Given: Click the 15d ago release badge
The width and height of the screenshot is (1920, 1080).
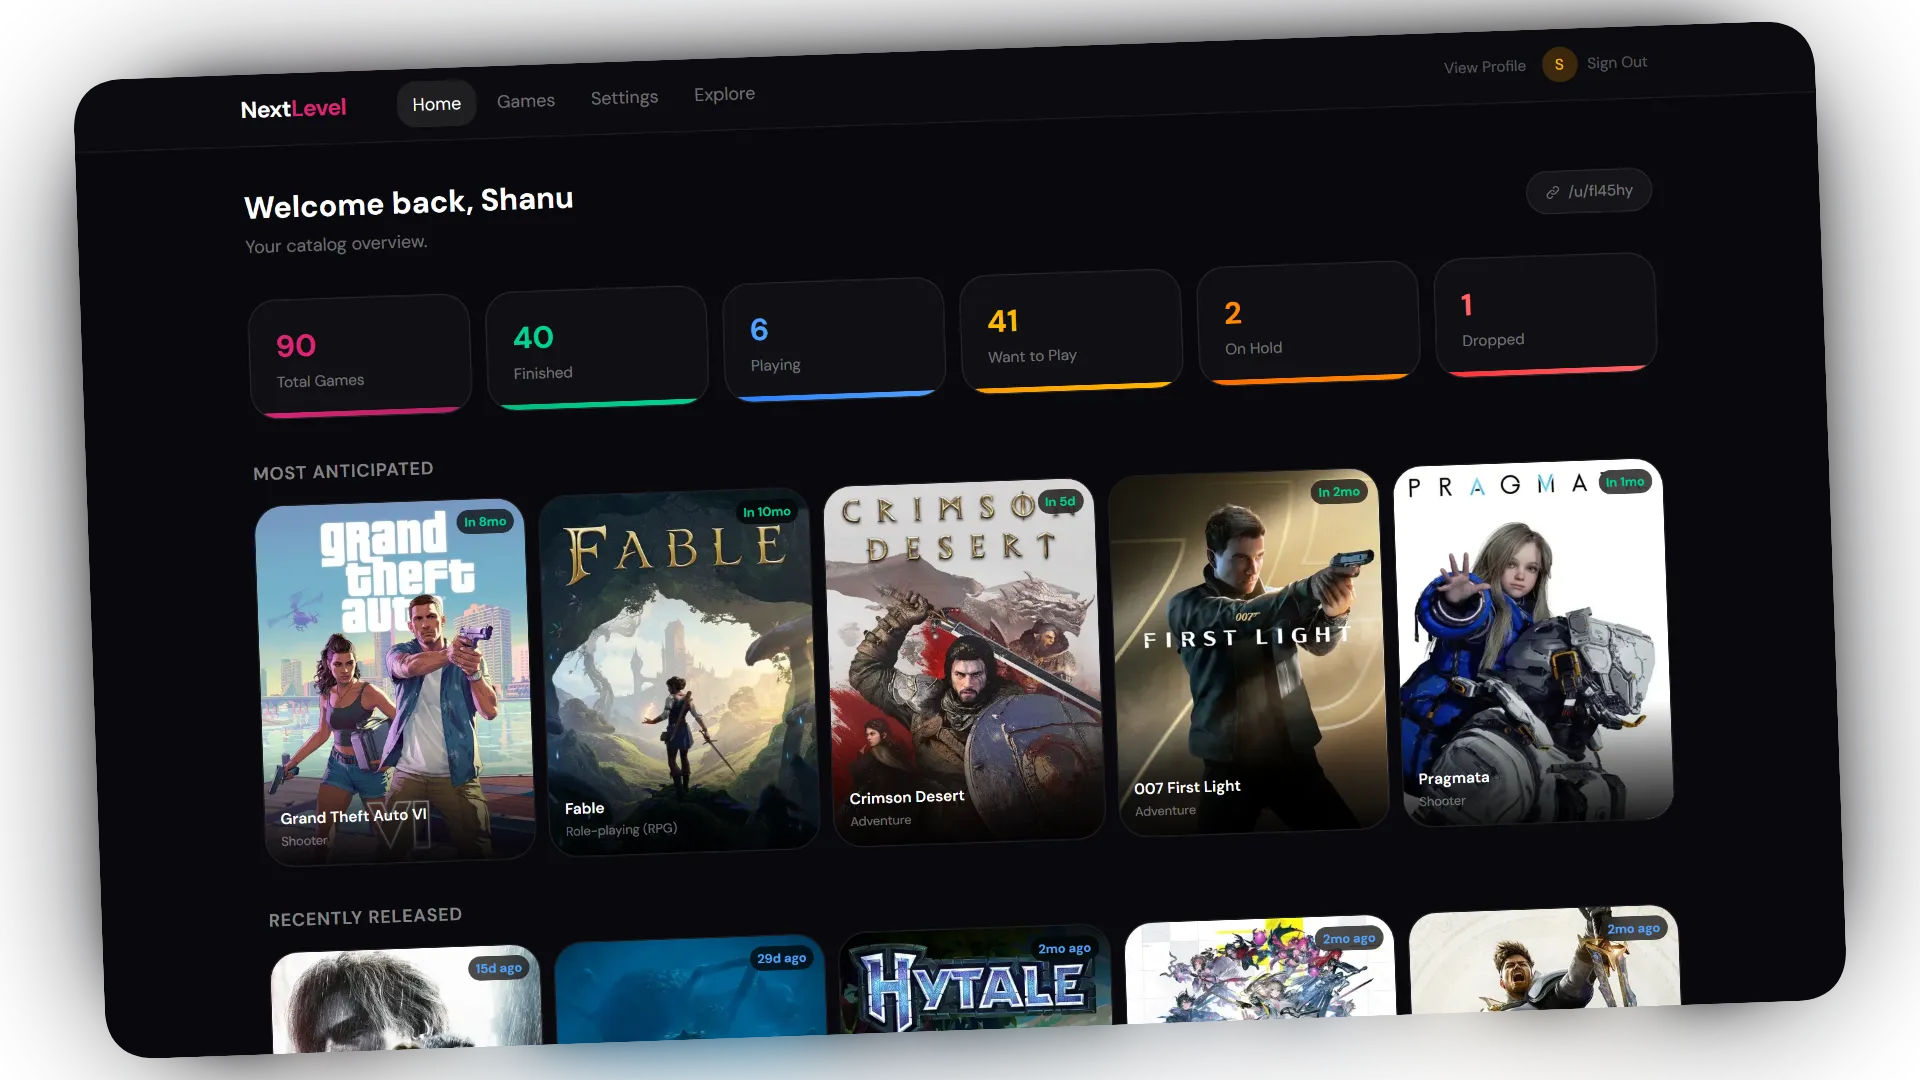Looking at the screenshot, I should (x=498, y=968).
